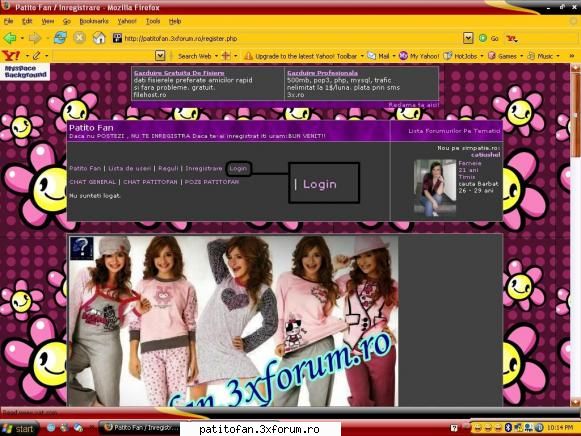581x436 pixels.
Task: Open the CHAT GENERAL link
Action: tap(93, 182)
